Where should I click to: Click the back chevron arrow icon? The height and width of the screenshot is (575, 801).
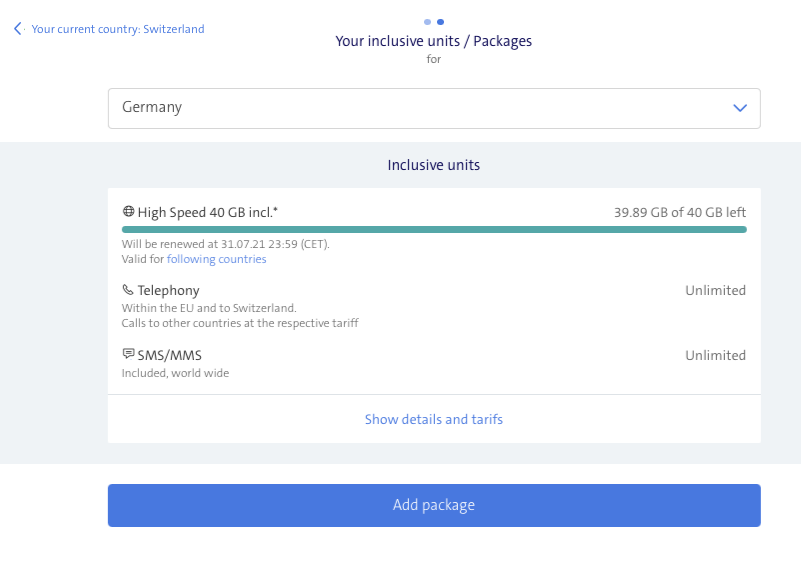[x=18, y=29]
